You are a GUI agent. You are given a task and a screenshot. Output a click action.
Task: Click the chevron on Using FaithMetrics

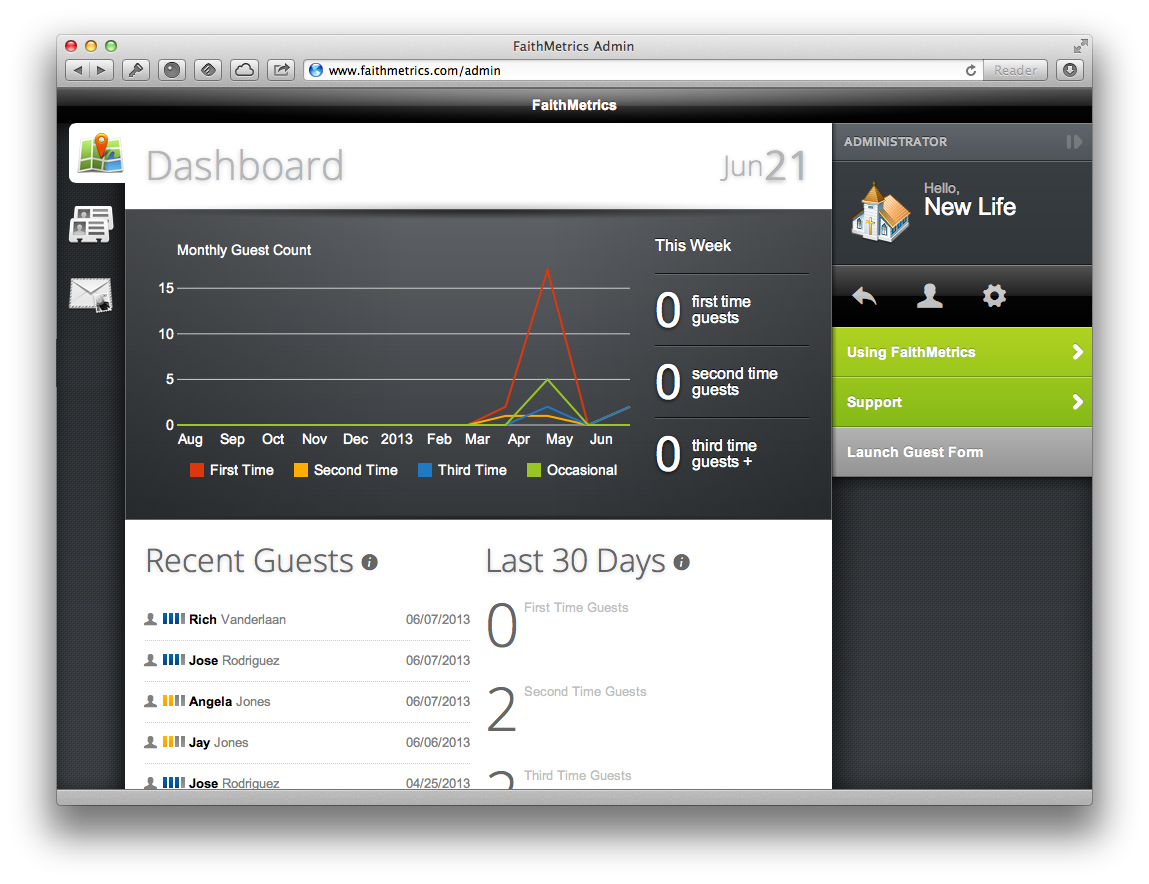1078,352
